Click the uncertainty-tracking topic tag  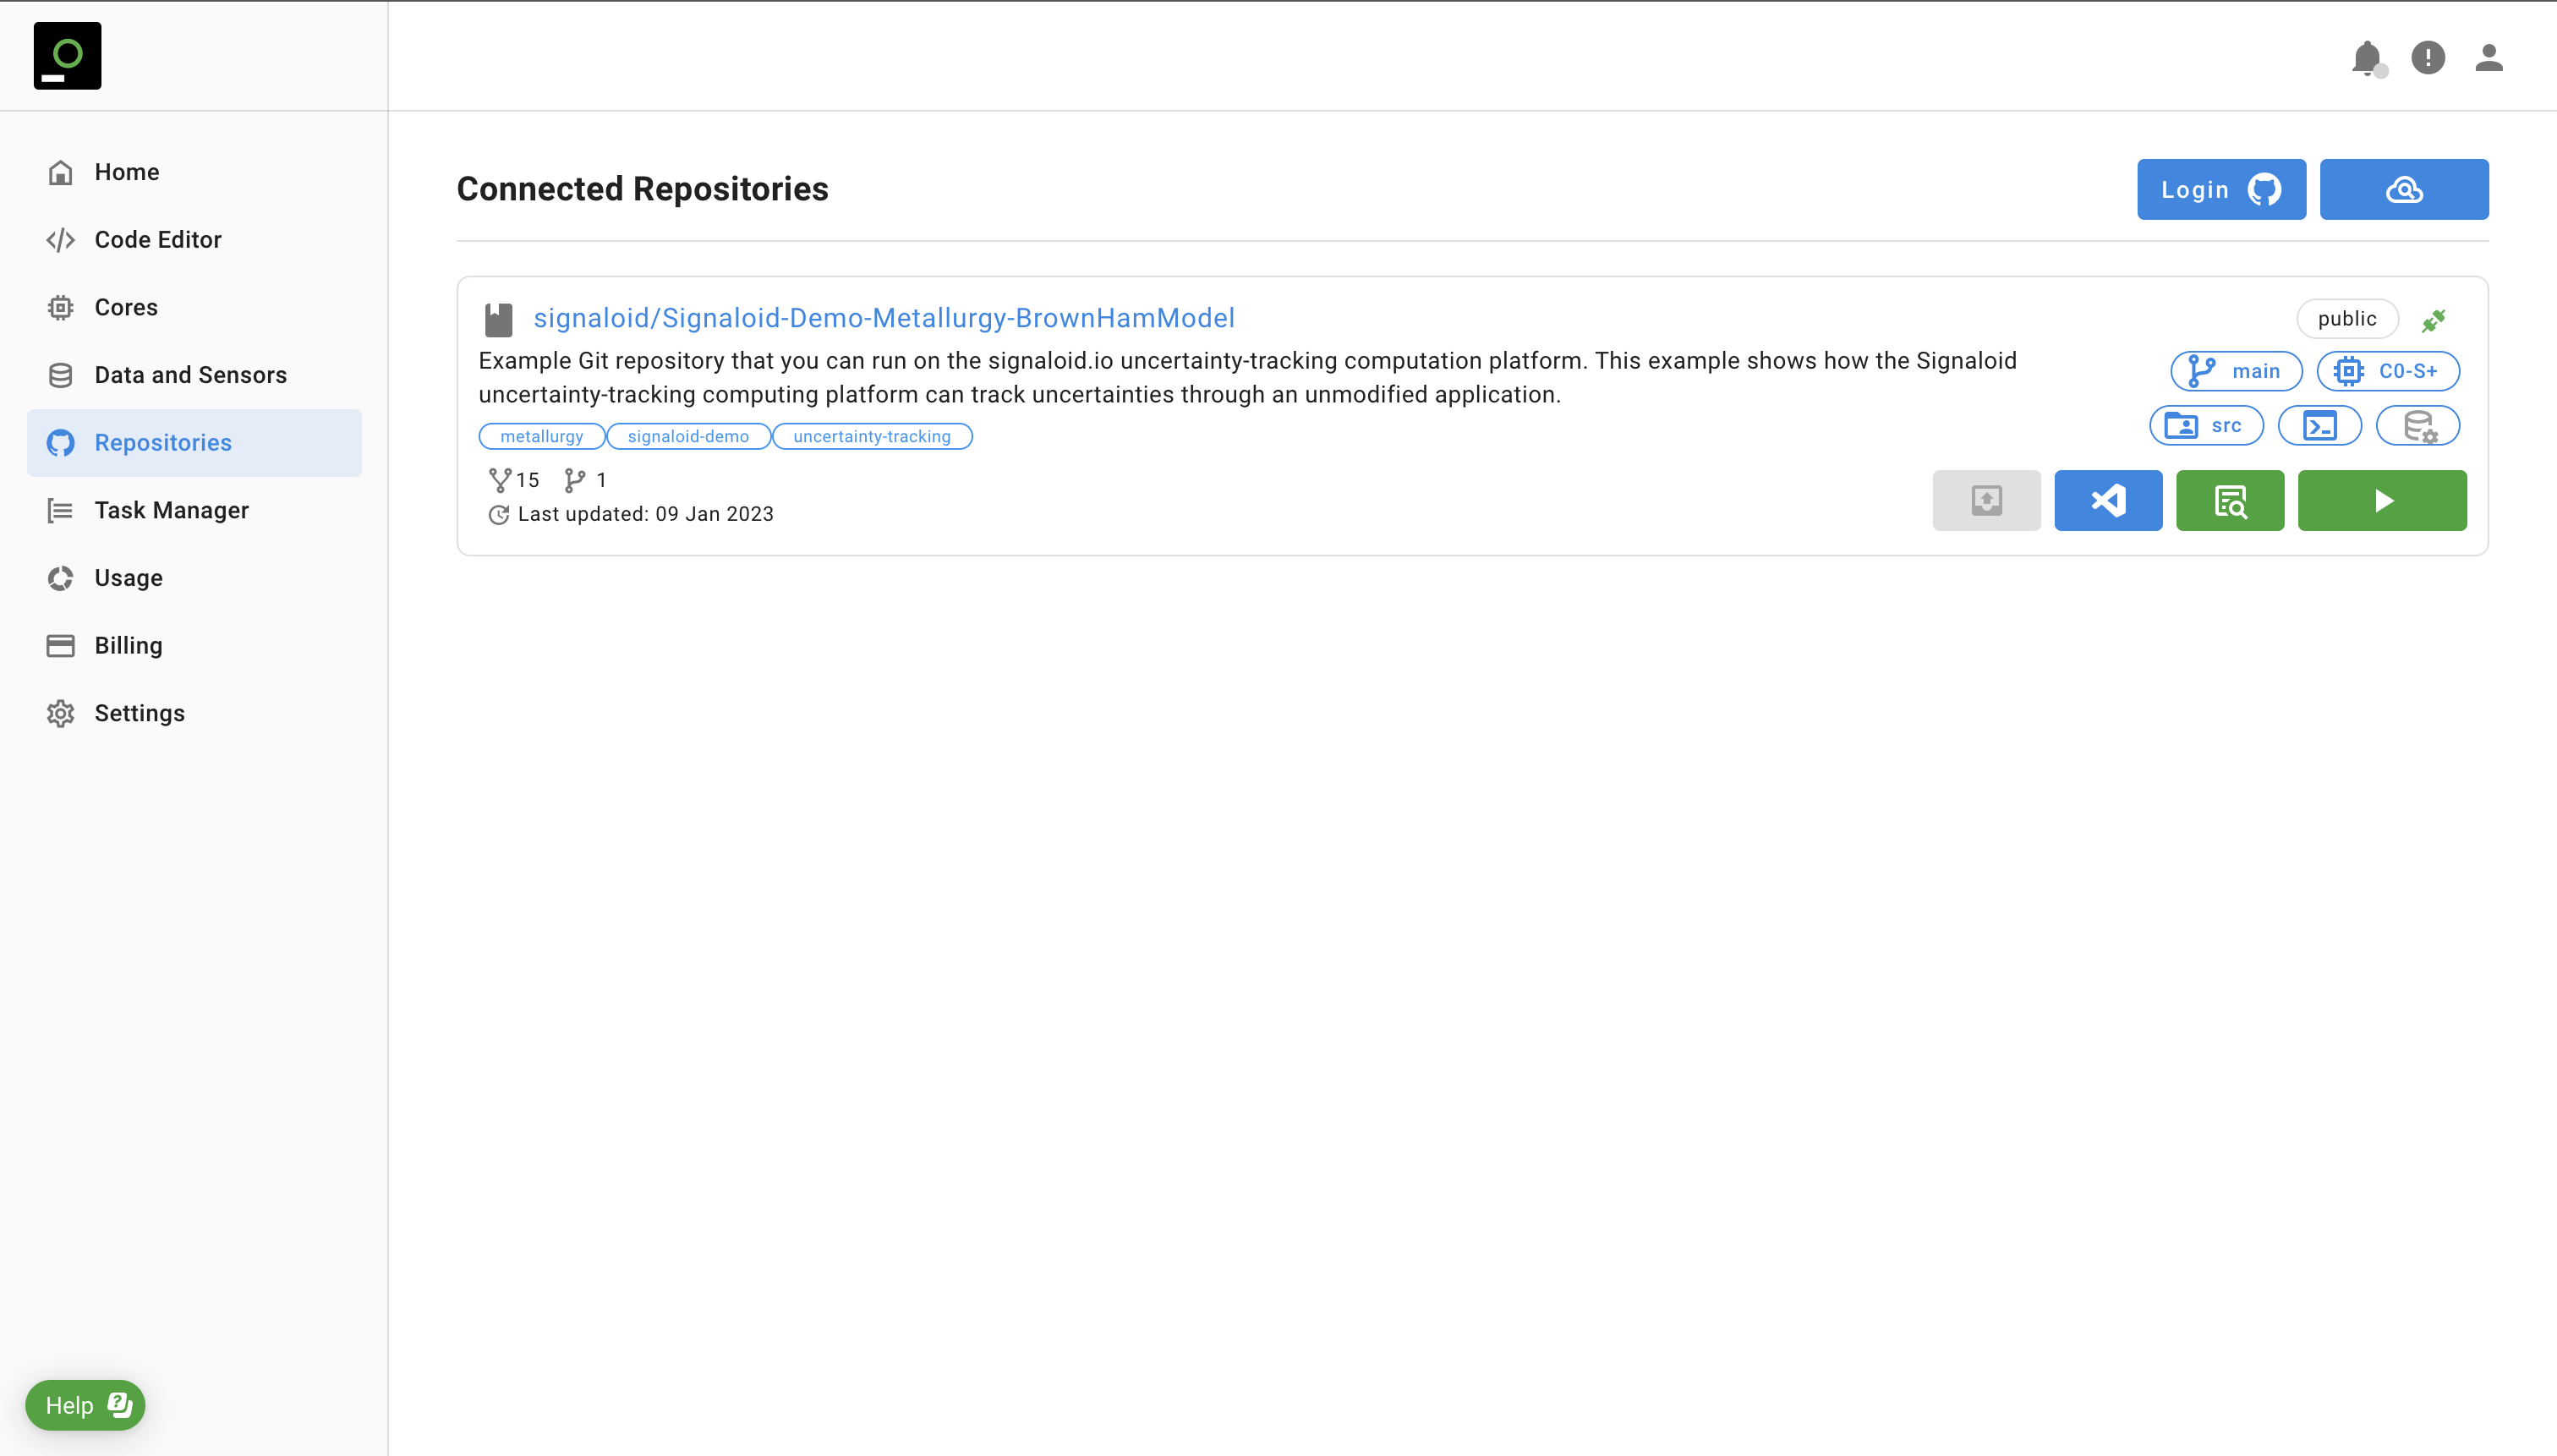[872, 437]
